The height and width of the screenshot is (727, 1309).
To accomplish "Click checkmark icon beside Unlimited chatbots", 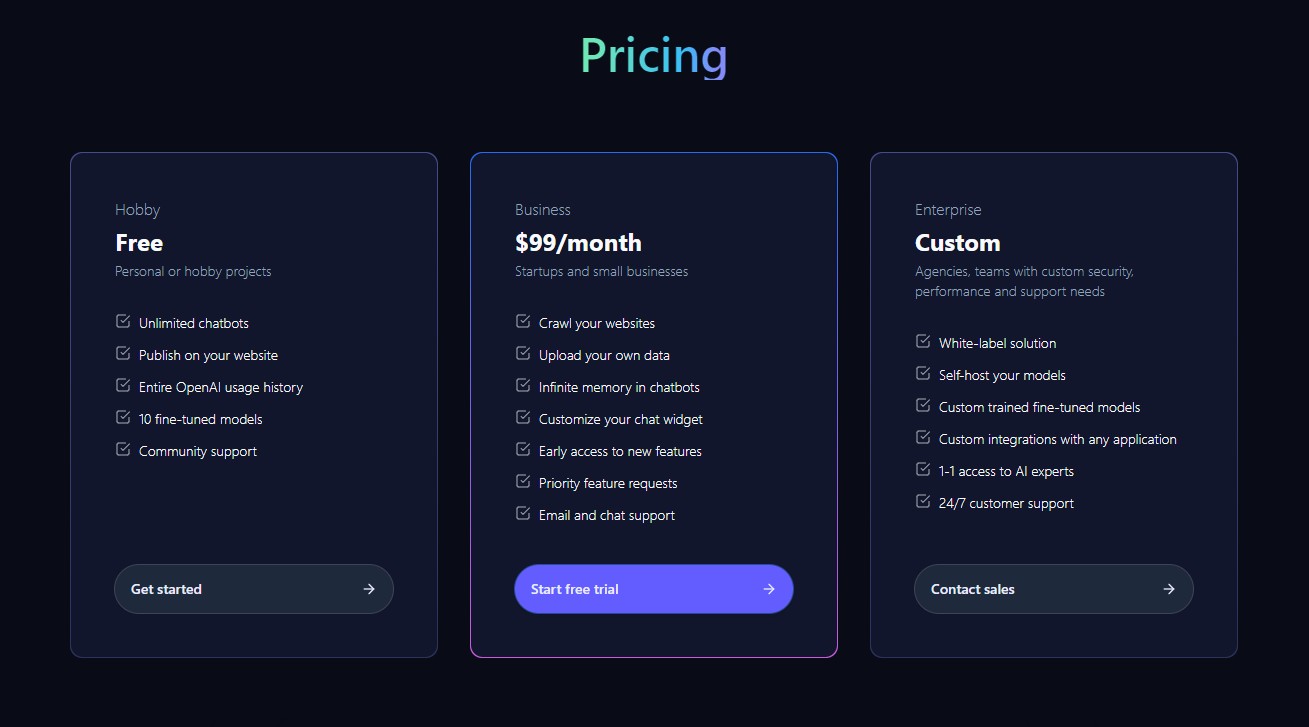I will (x=123, y=322).
